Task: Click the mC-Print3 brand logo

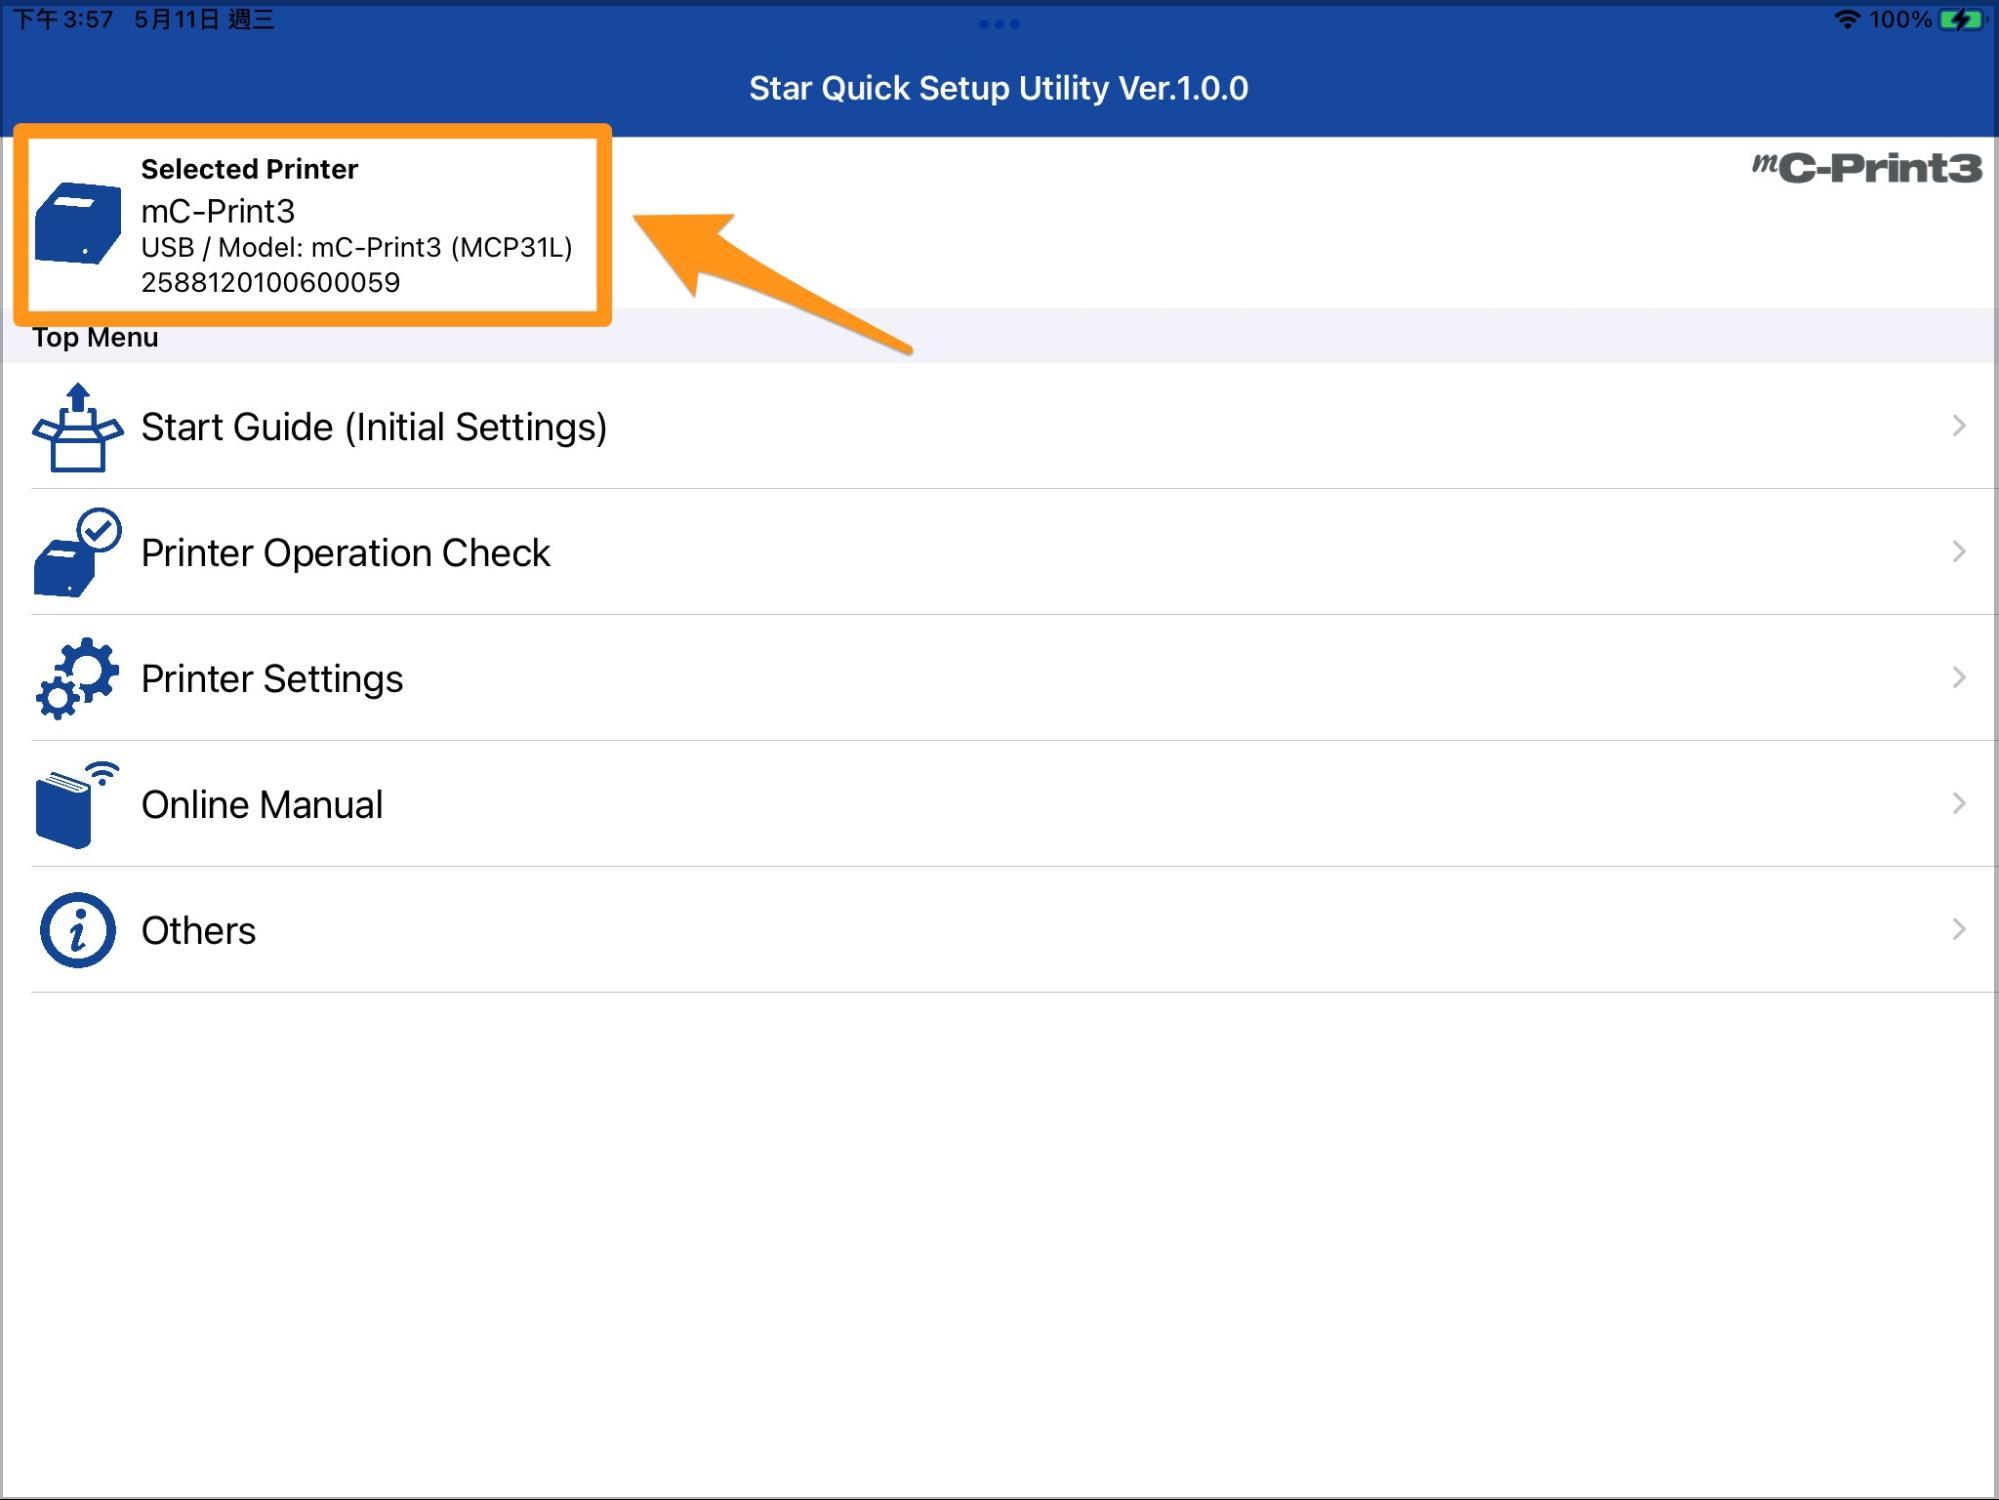Action: point(1866,168)
